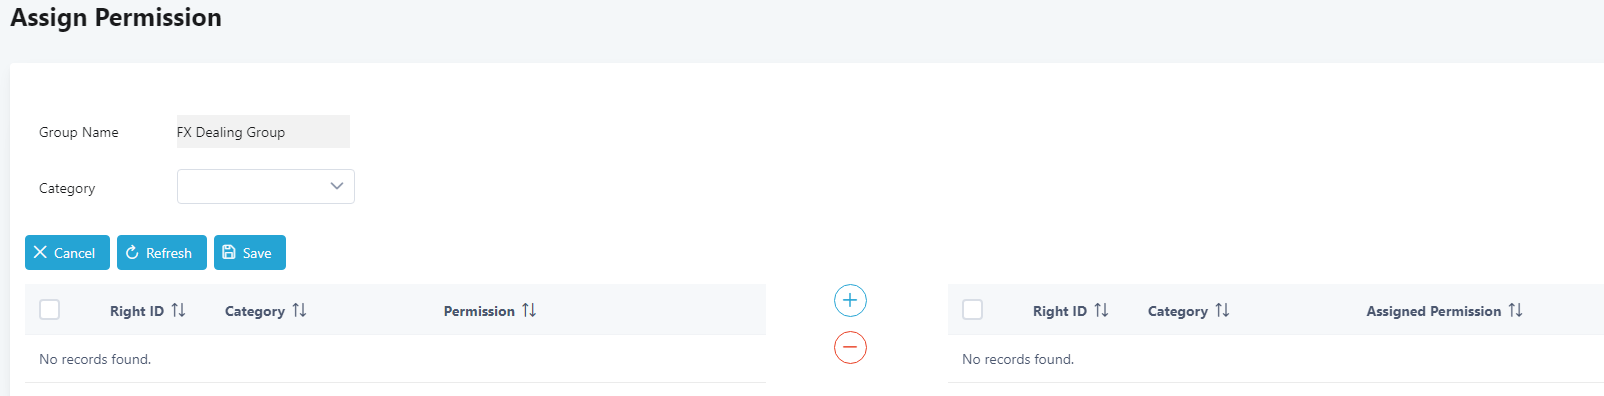
Task: Click the left Right ID column header
Action: [x=137, y=311]
